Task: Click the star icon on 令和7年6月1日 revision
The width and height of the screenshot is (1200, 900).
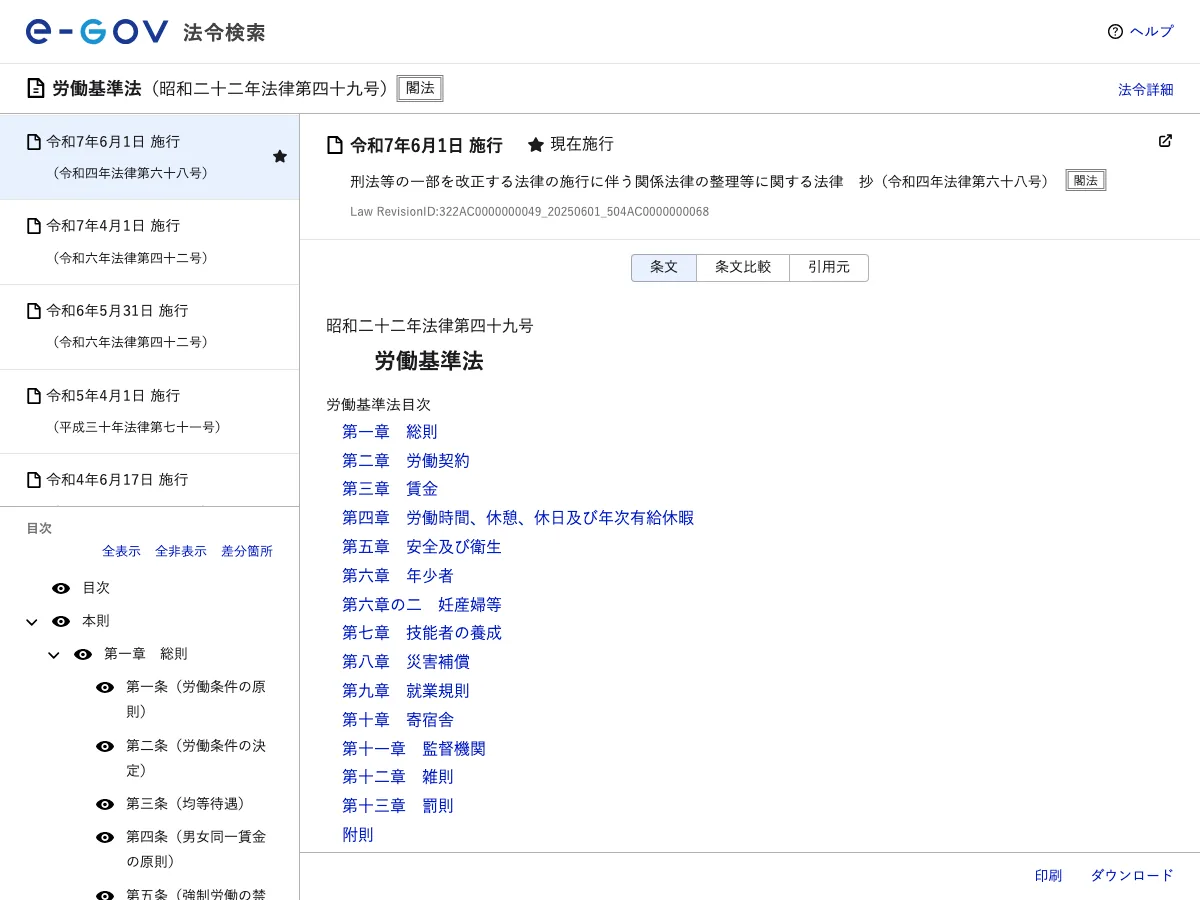Action: click(280, 156)
